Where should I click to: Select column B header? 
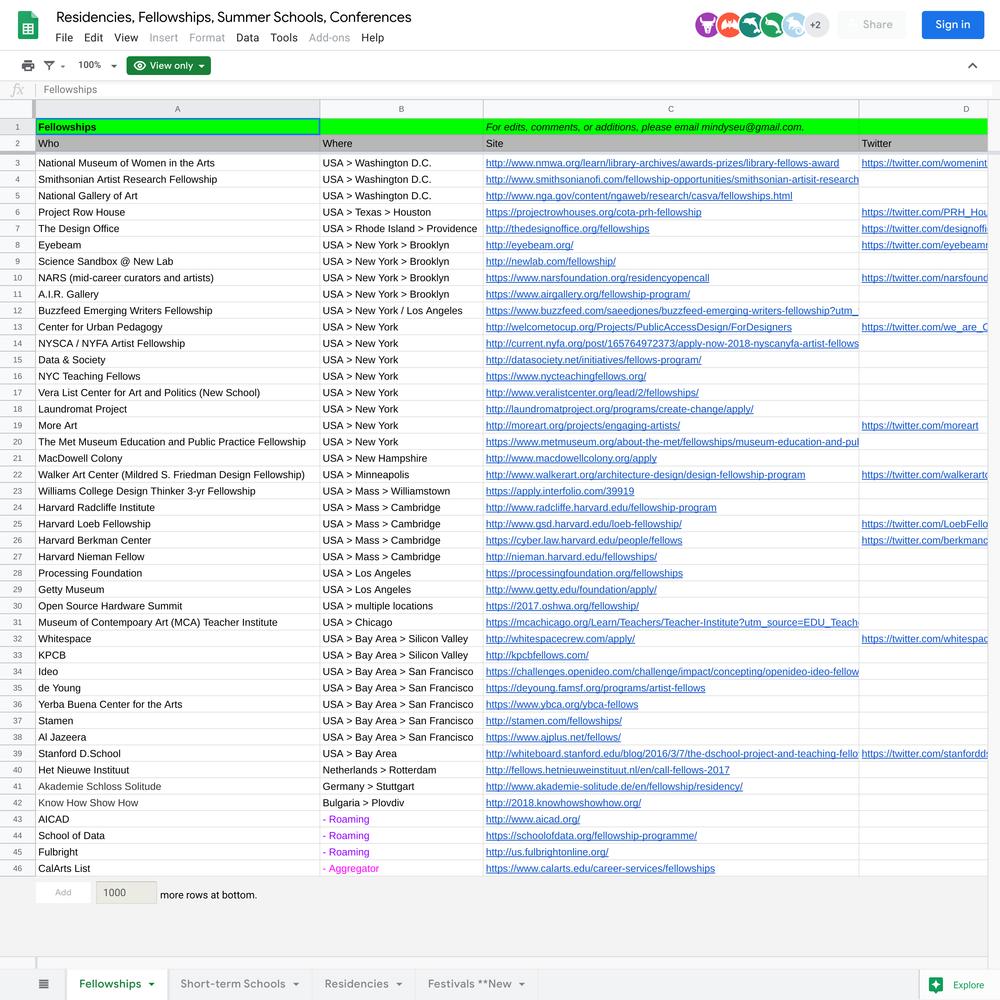click(x=401, y=109)
